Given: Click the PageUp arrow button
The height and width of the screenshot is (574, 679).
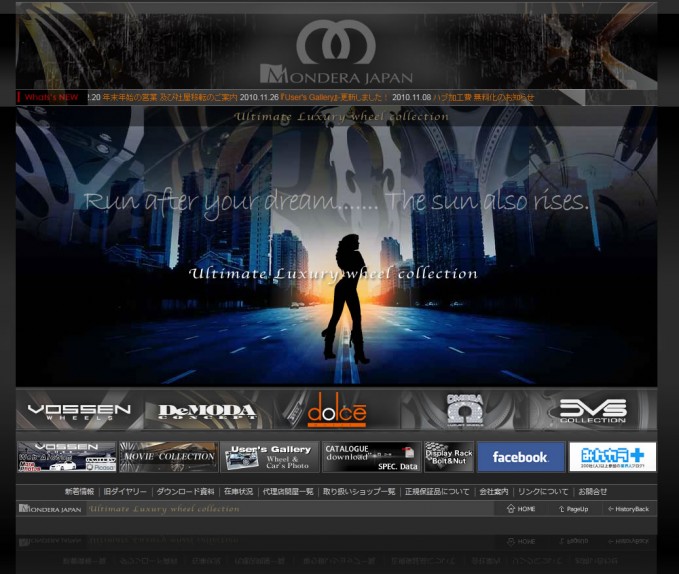Looking at the screenshot, I should 573,509.
